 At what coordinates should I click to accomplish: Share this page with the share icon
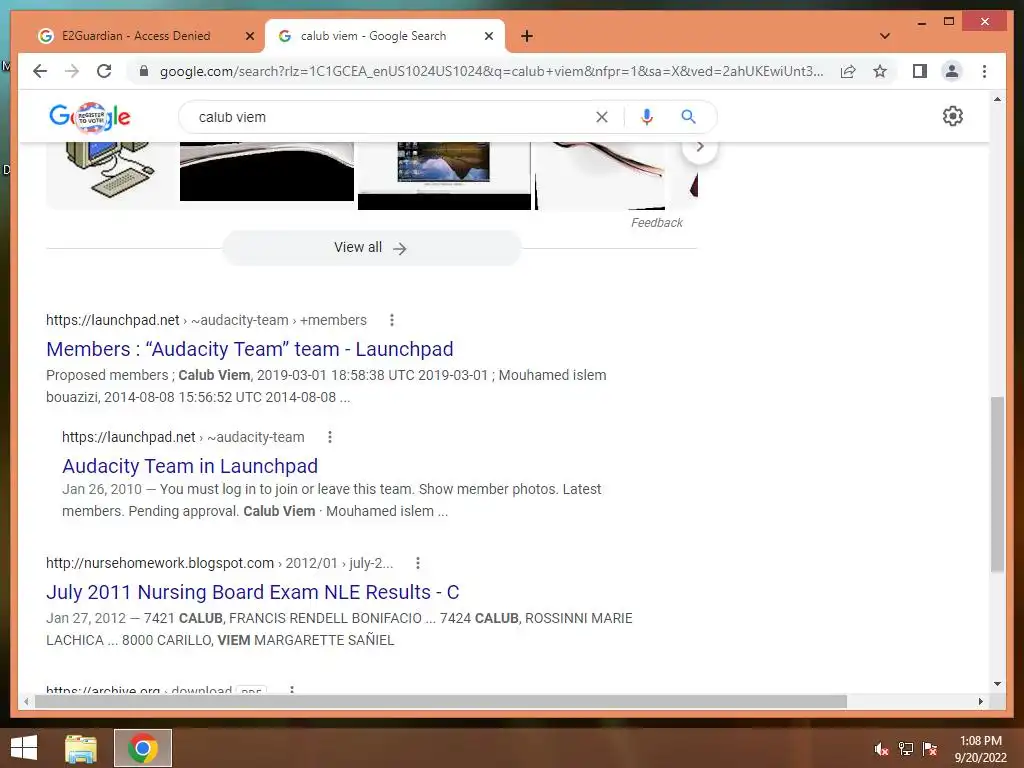coord(848,71)
